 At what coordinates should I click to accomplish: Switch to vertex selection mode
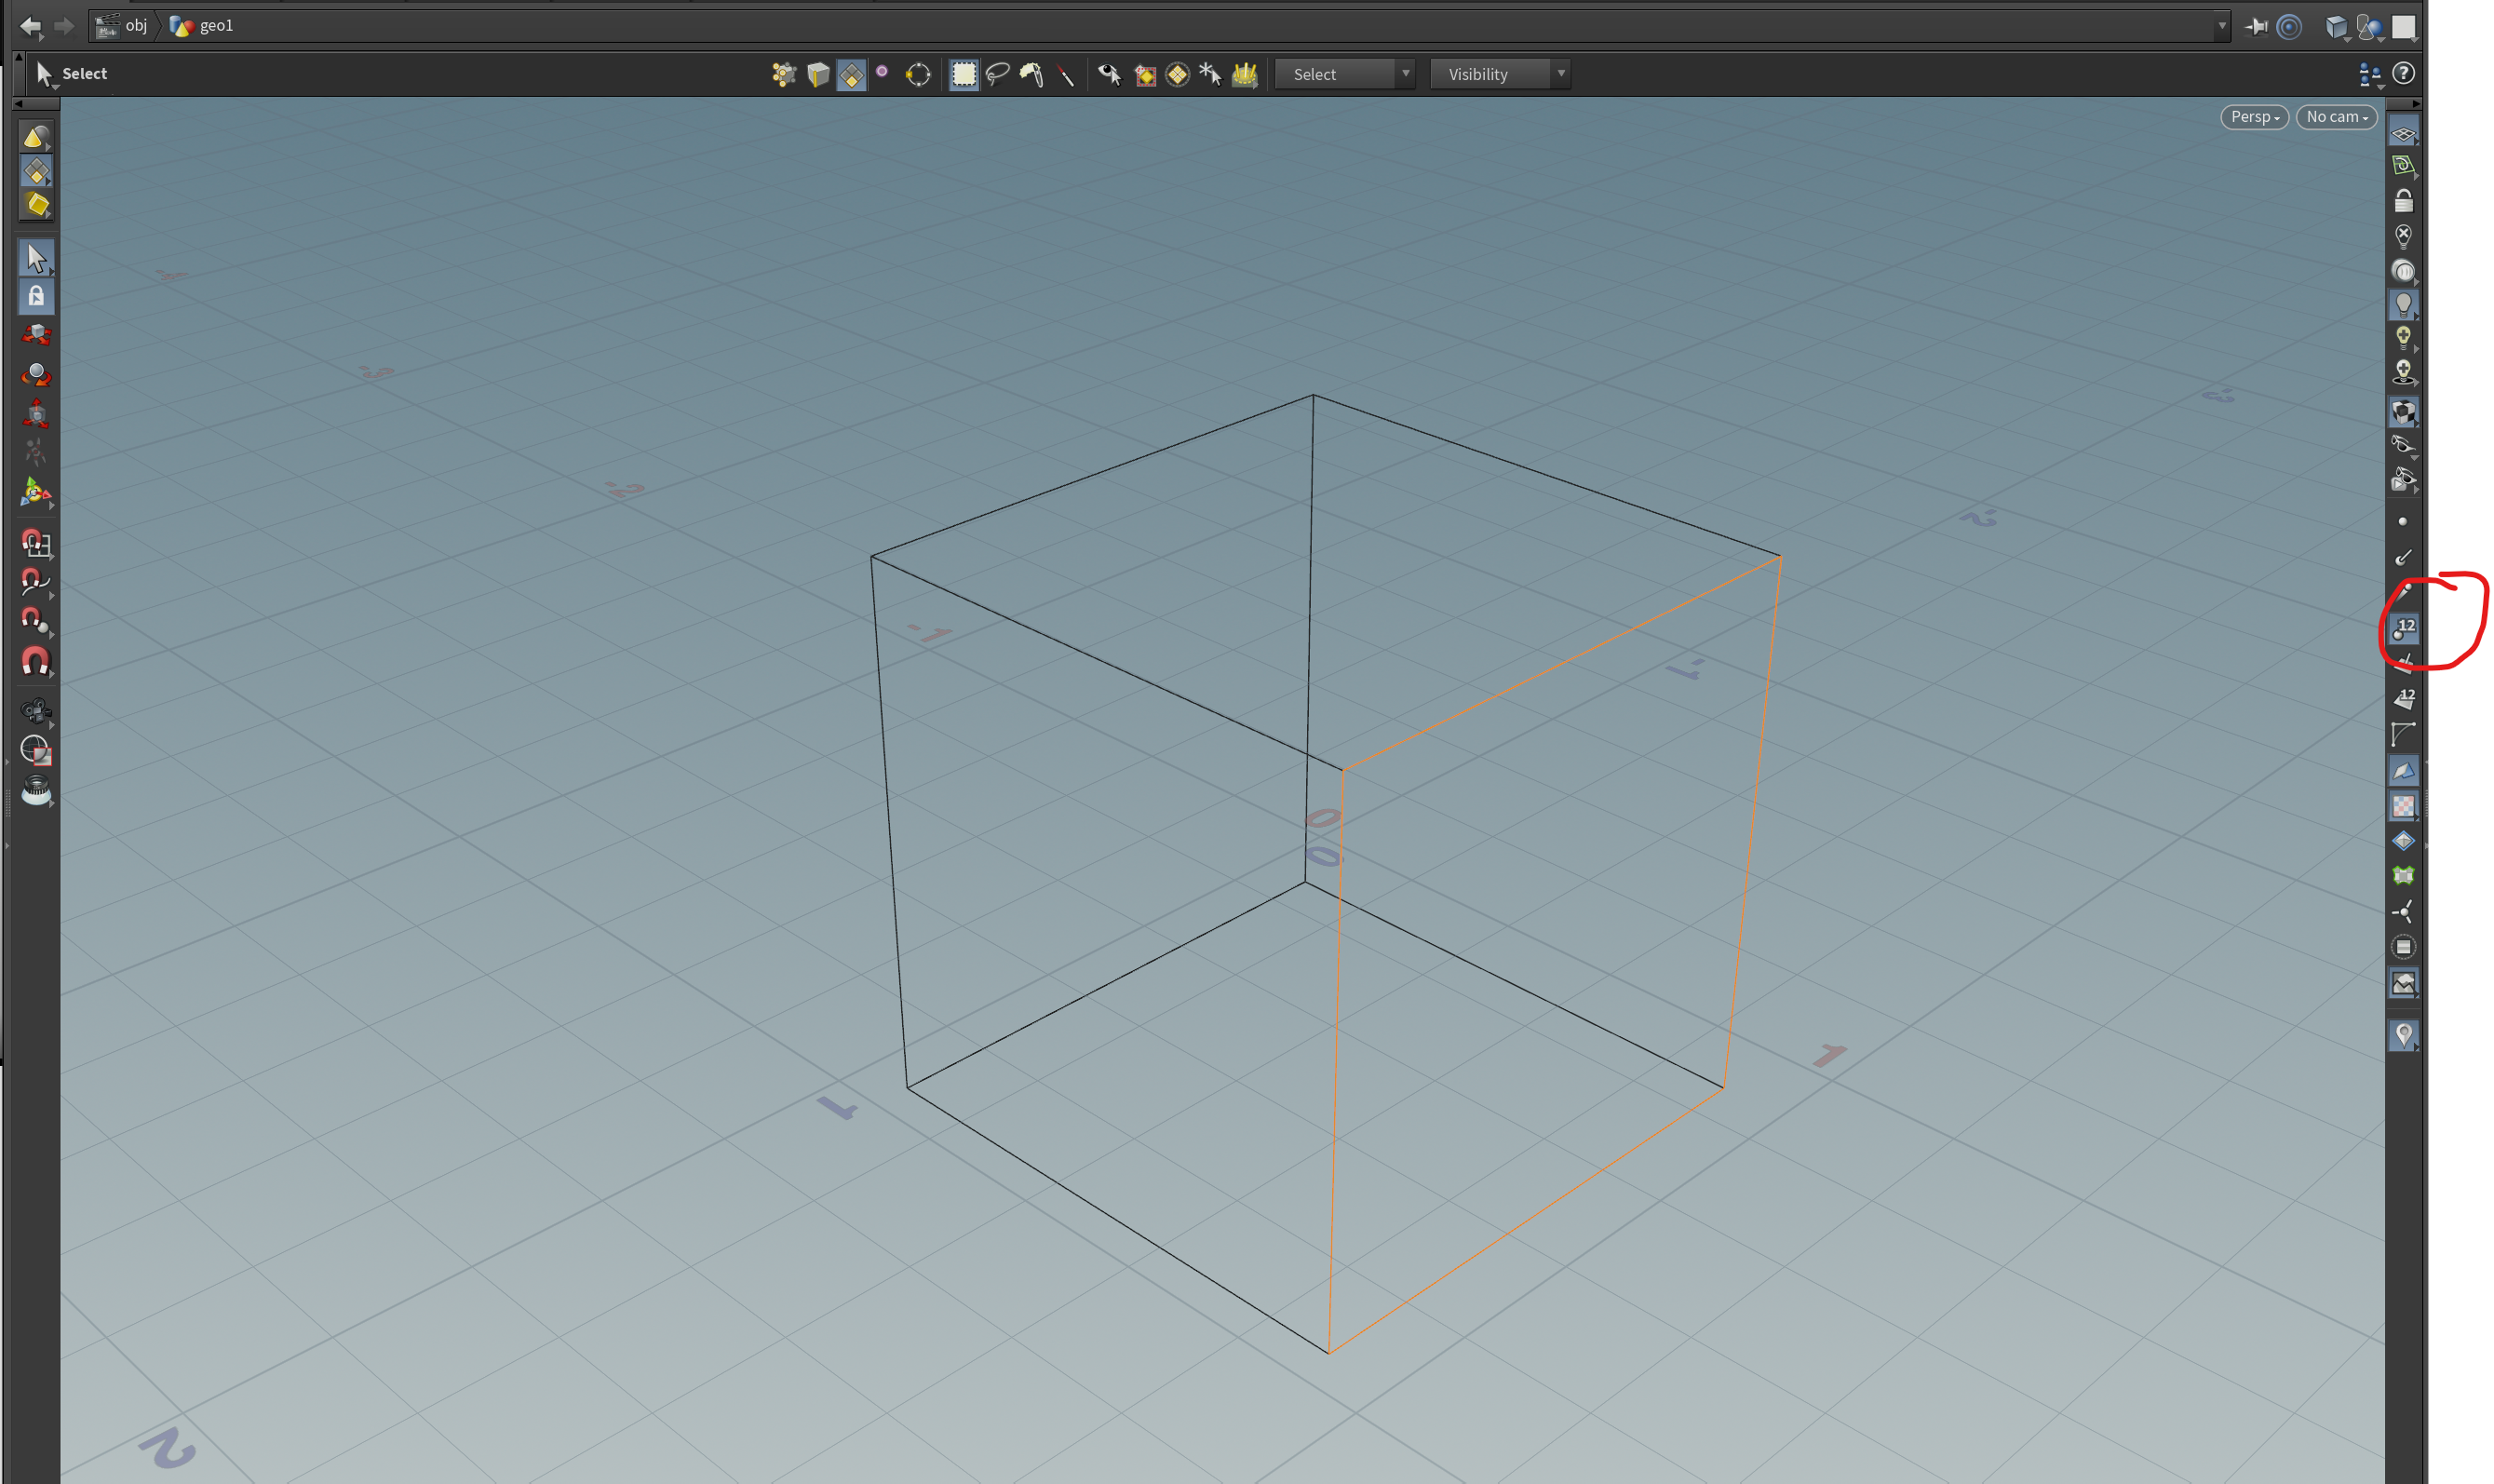(882, 72)
